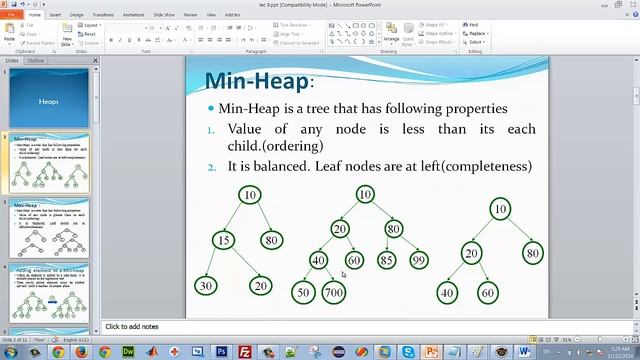Select the Rectangle shape in the shapes gallery

click(356, 26)
